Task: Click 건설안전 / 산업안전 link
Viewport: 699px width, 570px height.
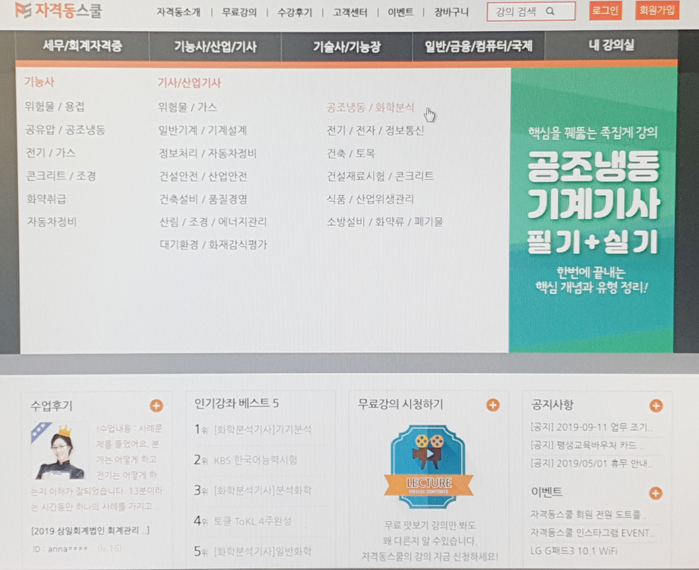Action: [x=203, y=176]
